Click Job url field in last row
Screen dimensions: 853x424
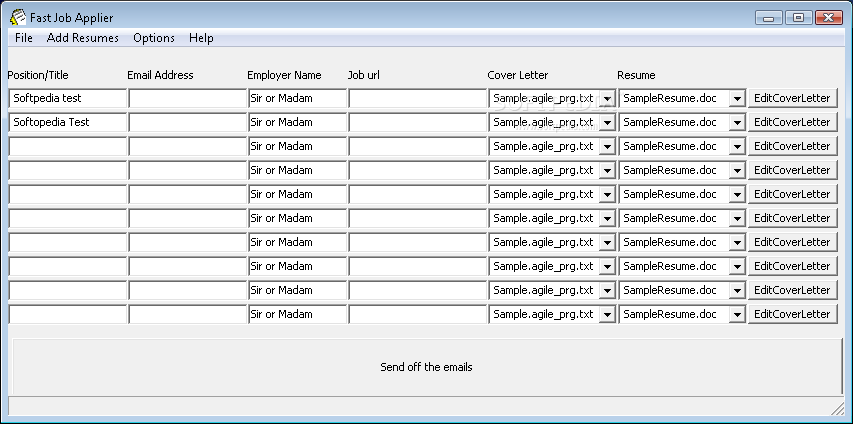(x=417, y=314)
